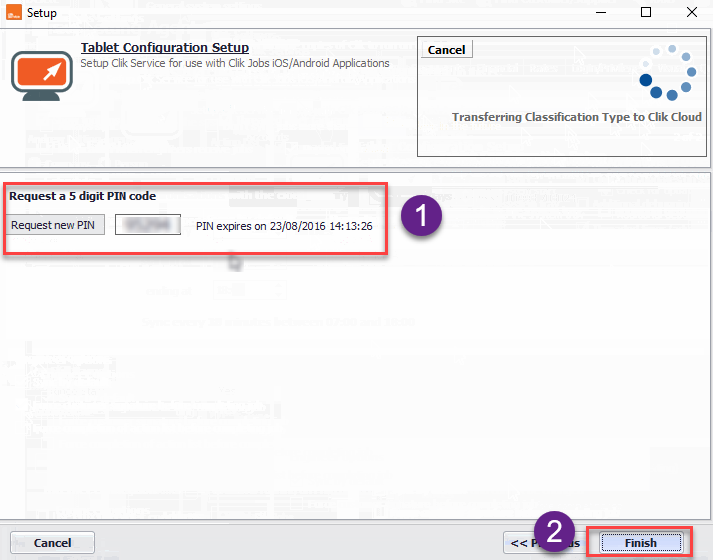
Task: Click the purple number 1 marker
Action: tap(422, 215)
